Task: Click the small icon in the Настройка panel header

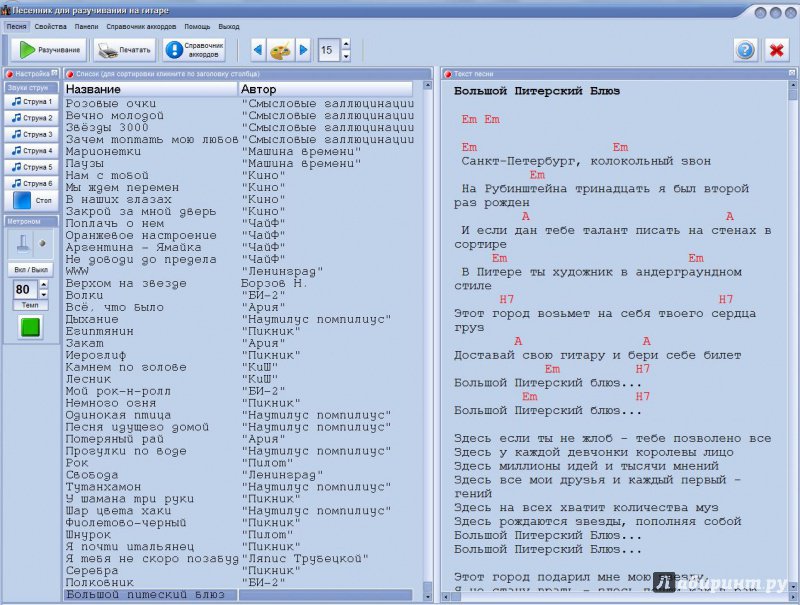Action: [55, 73]
